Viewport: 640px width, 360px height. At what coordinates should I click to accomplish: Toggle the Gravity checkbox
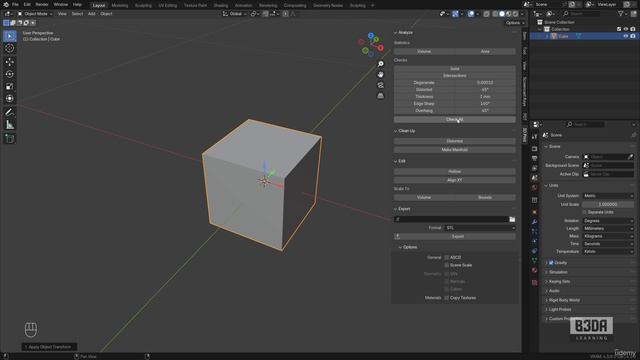551,263
